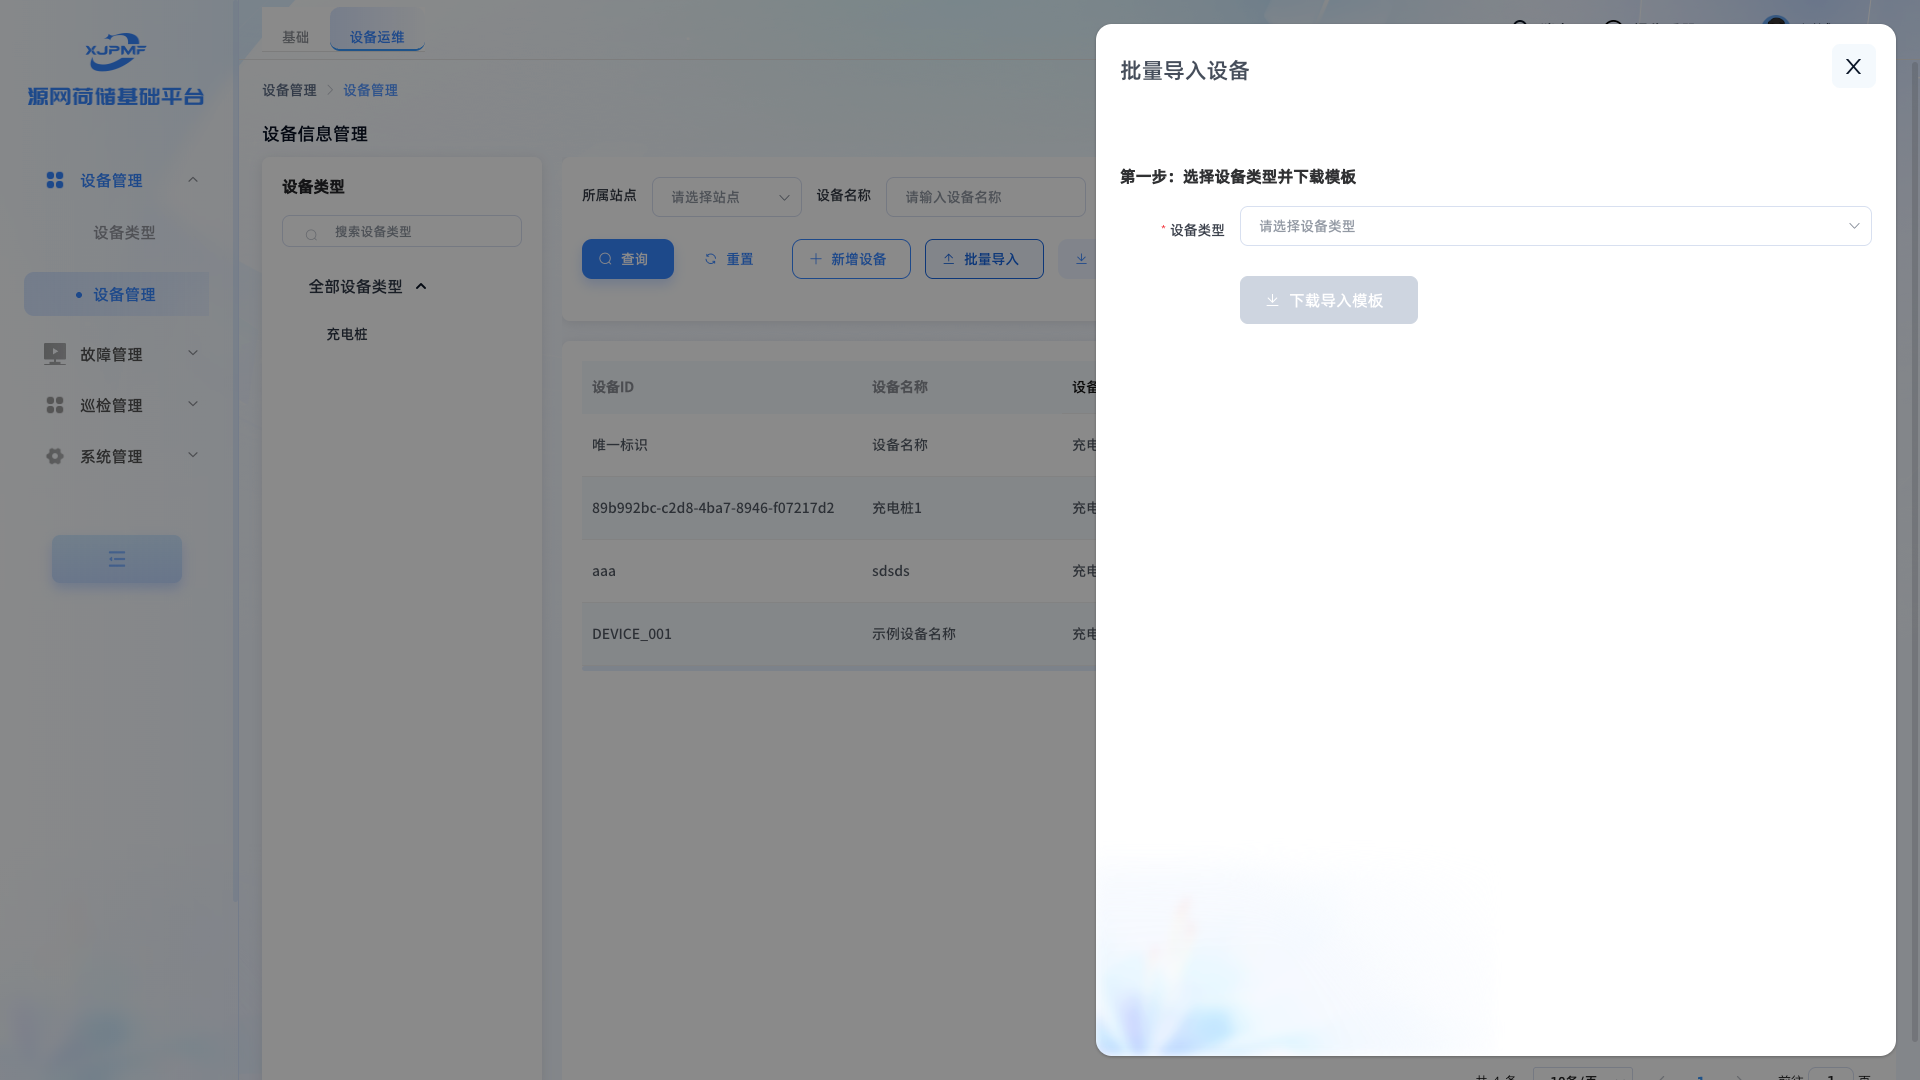Select the 设备类型 sidebar menu item

tap(124, 232)
